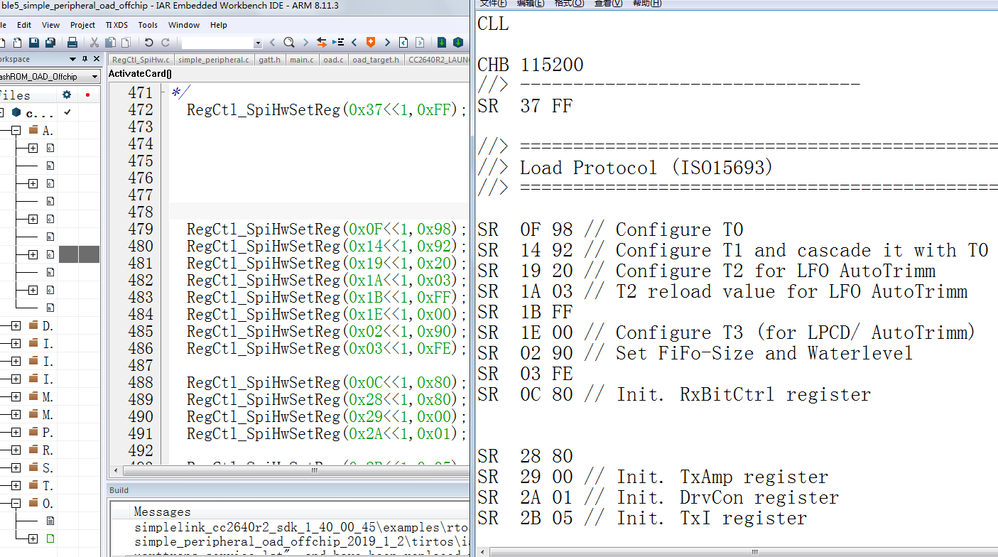Open the Project menu
Viewport: 998px width, 557px height.
[83, 25]
